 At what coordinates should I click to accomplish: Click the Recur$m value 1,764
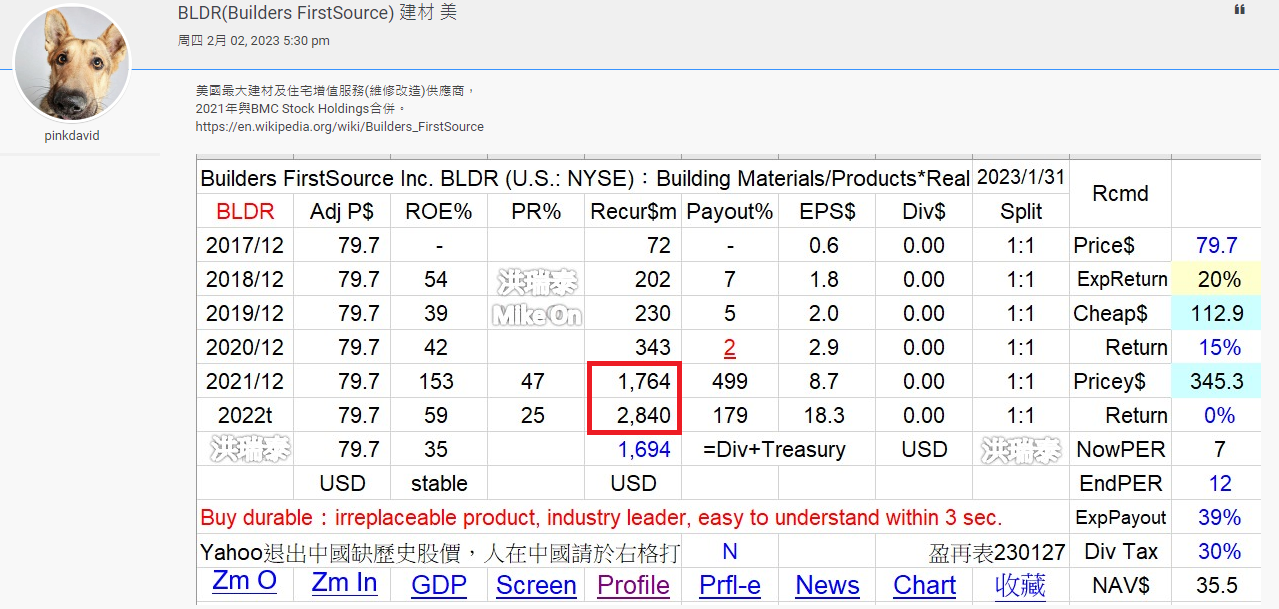pyautogui.click(x=644, y=381)
